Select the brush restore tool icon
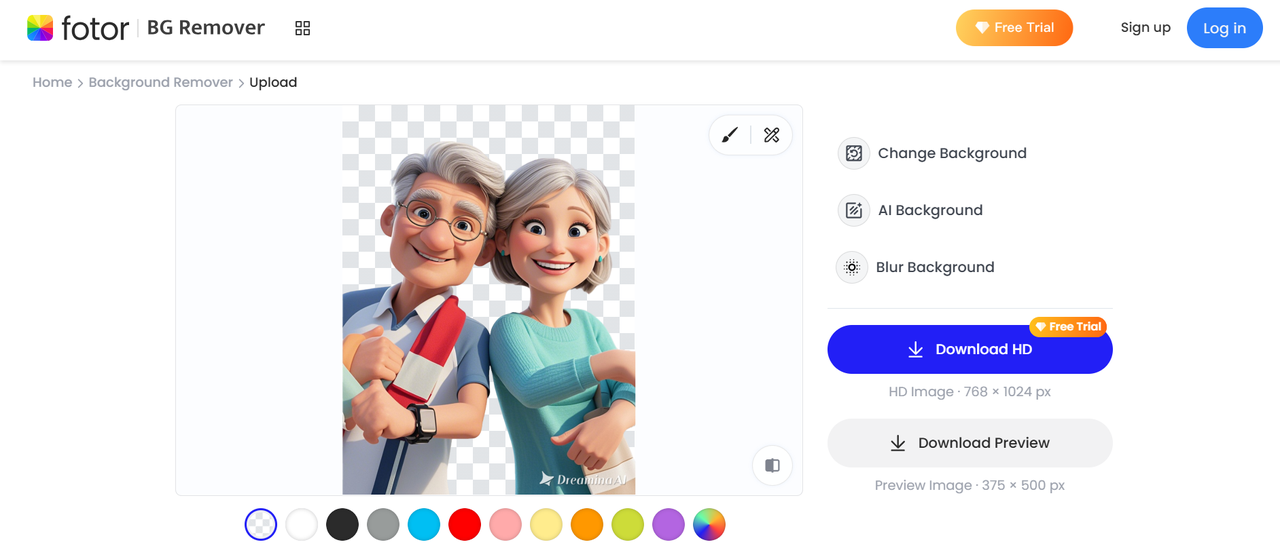1280x555 pixels. (x=730, y=135)
